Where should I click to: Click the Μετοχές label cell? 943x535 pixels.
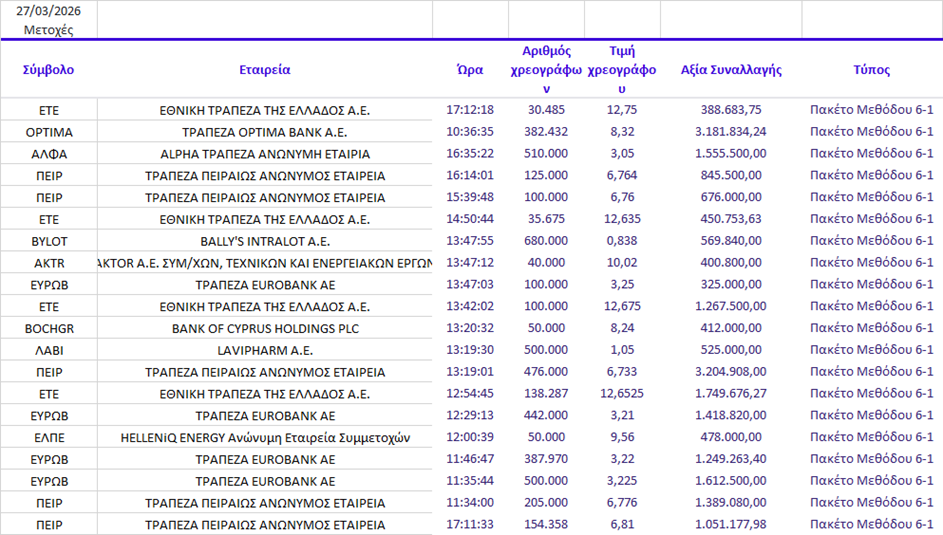coord(48,29)
